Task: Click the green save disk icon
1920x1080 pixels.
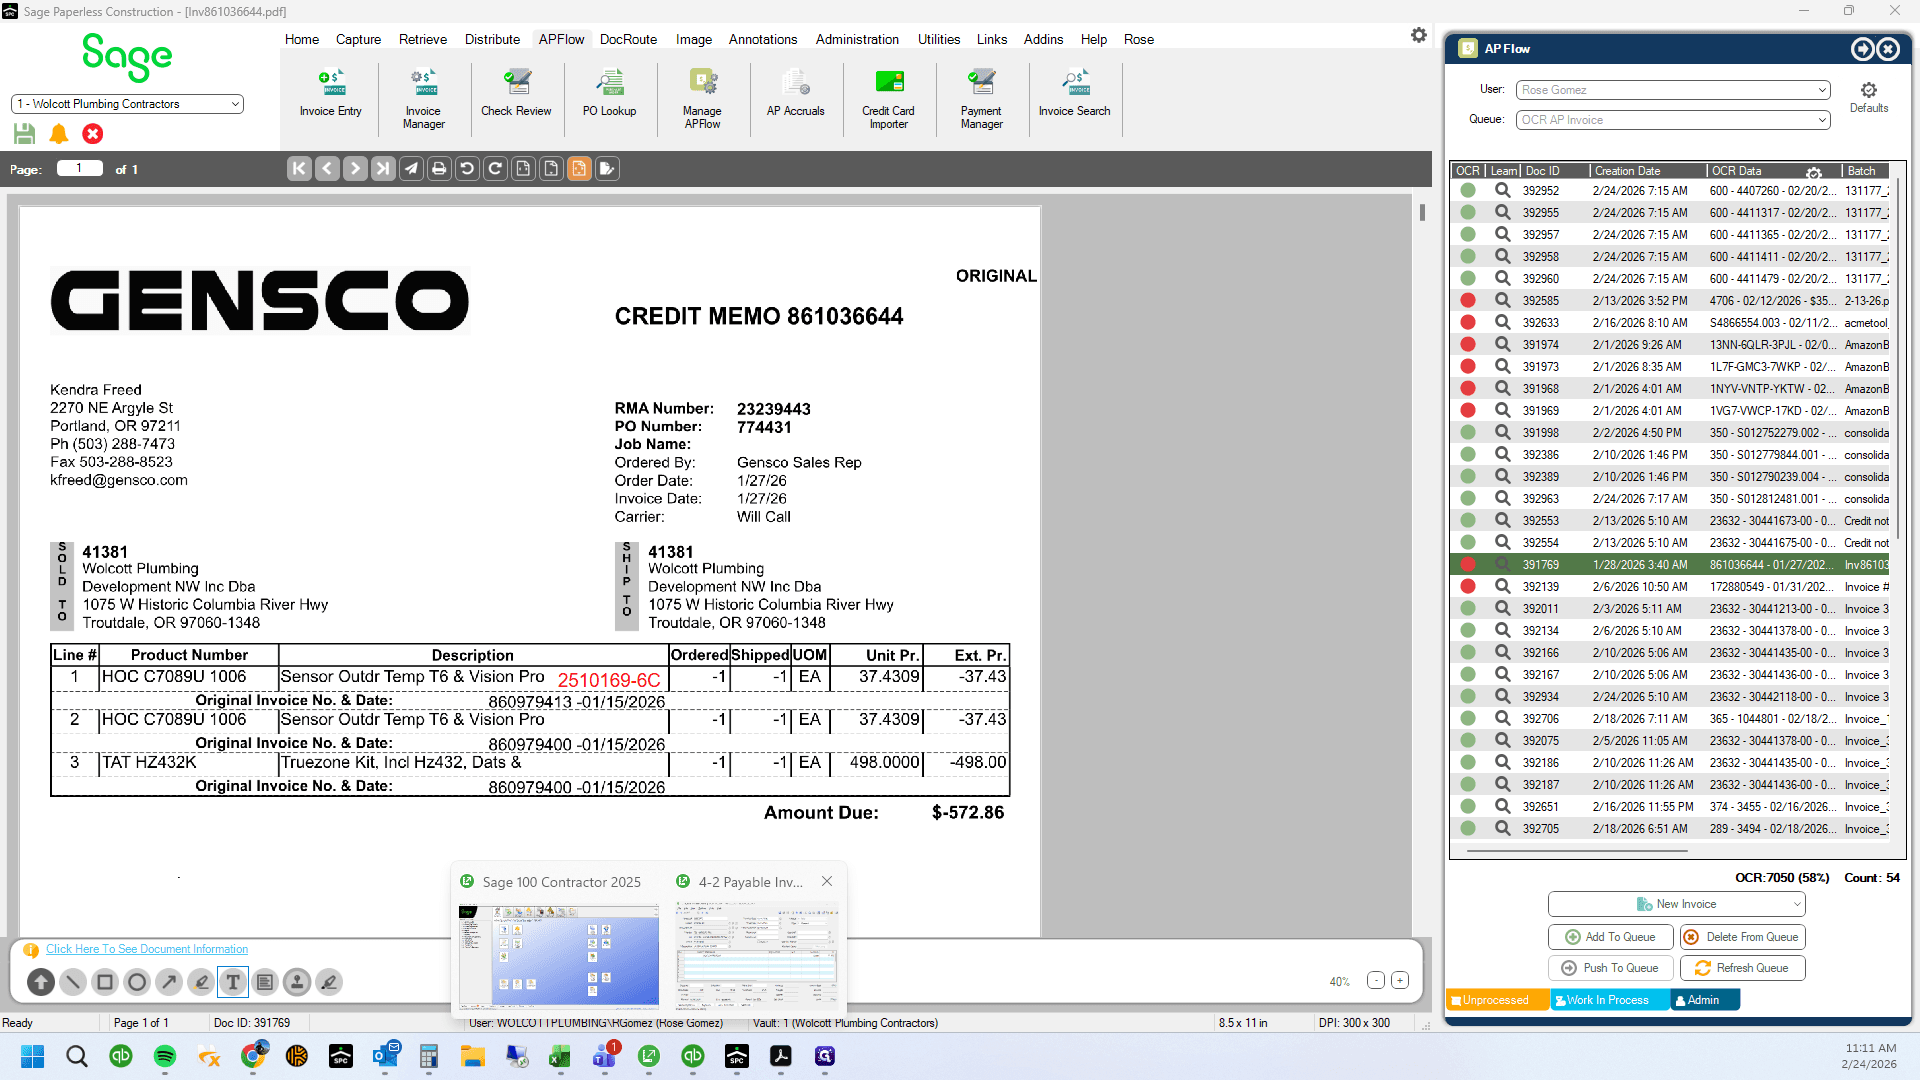Action: pos(25,133)
